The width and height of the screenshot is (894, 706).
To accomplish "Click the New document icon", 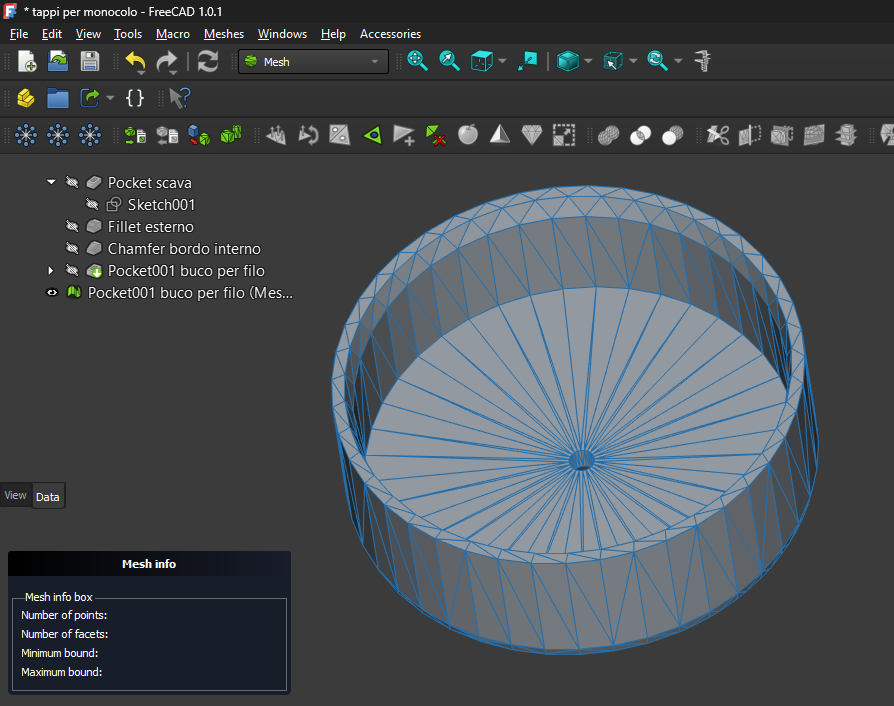I will tap(27, 61).
